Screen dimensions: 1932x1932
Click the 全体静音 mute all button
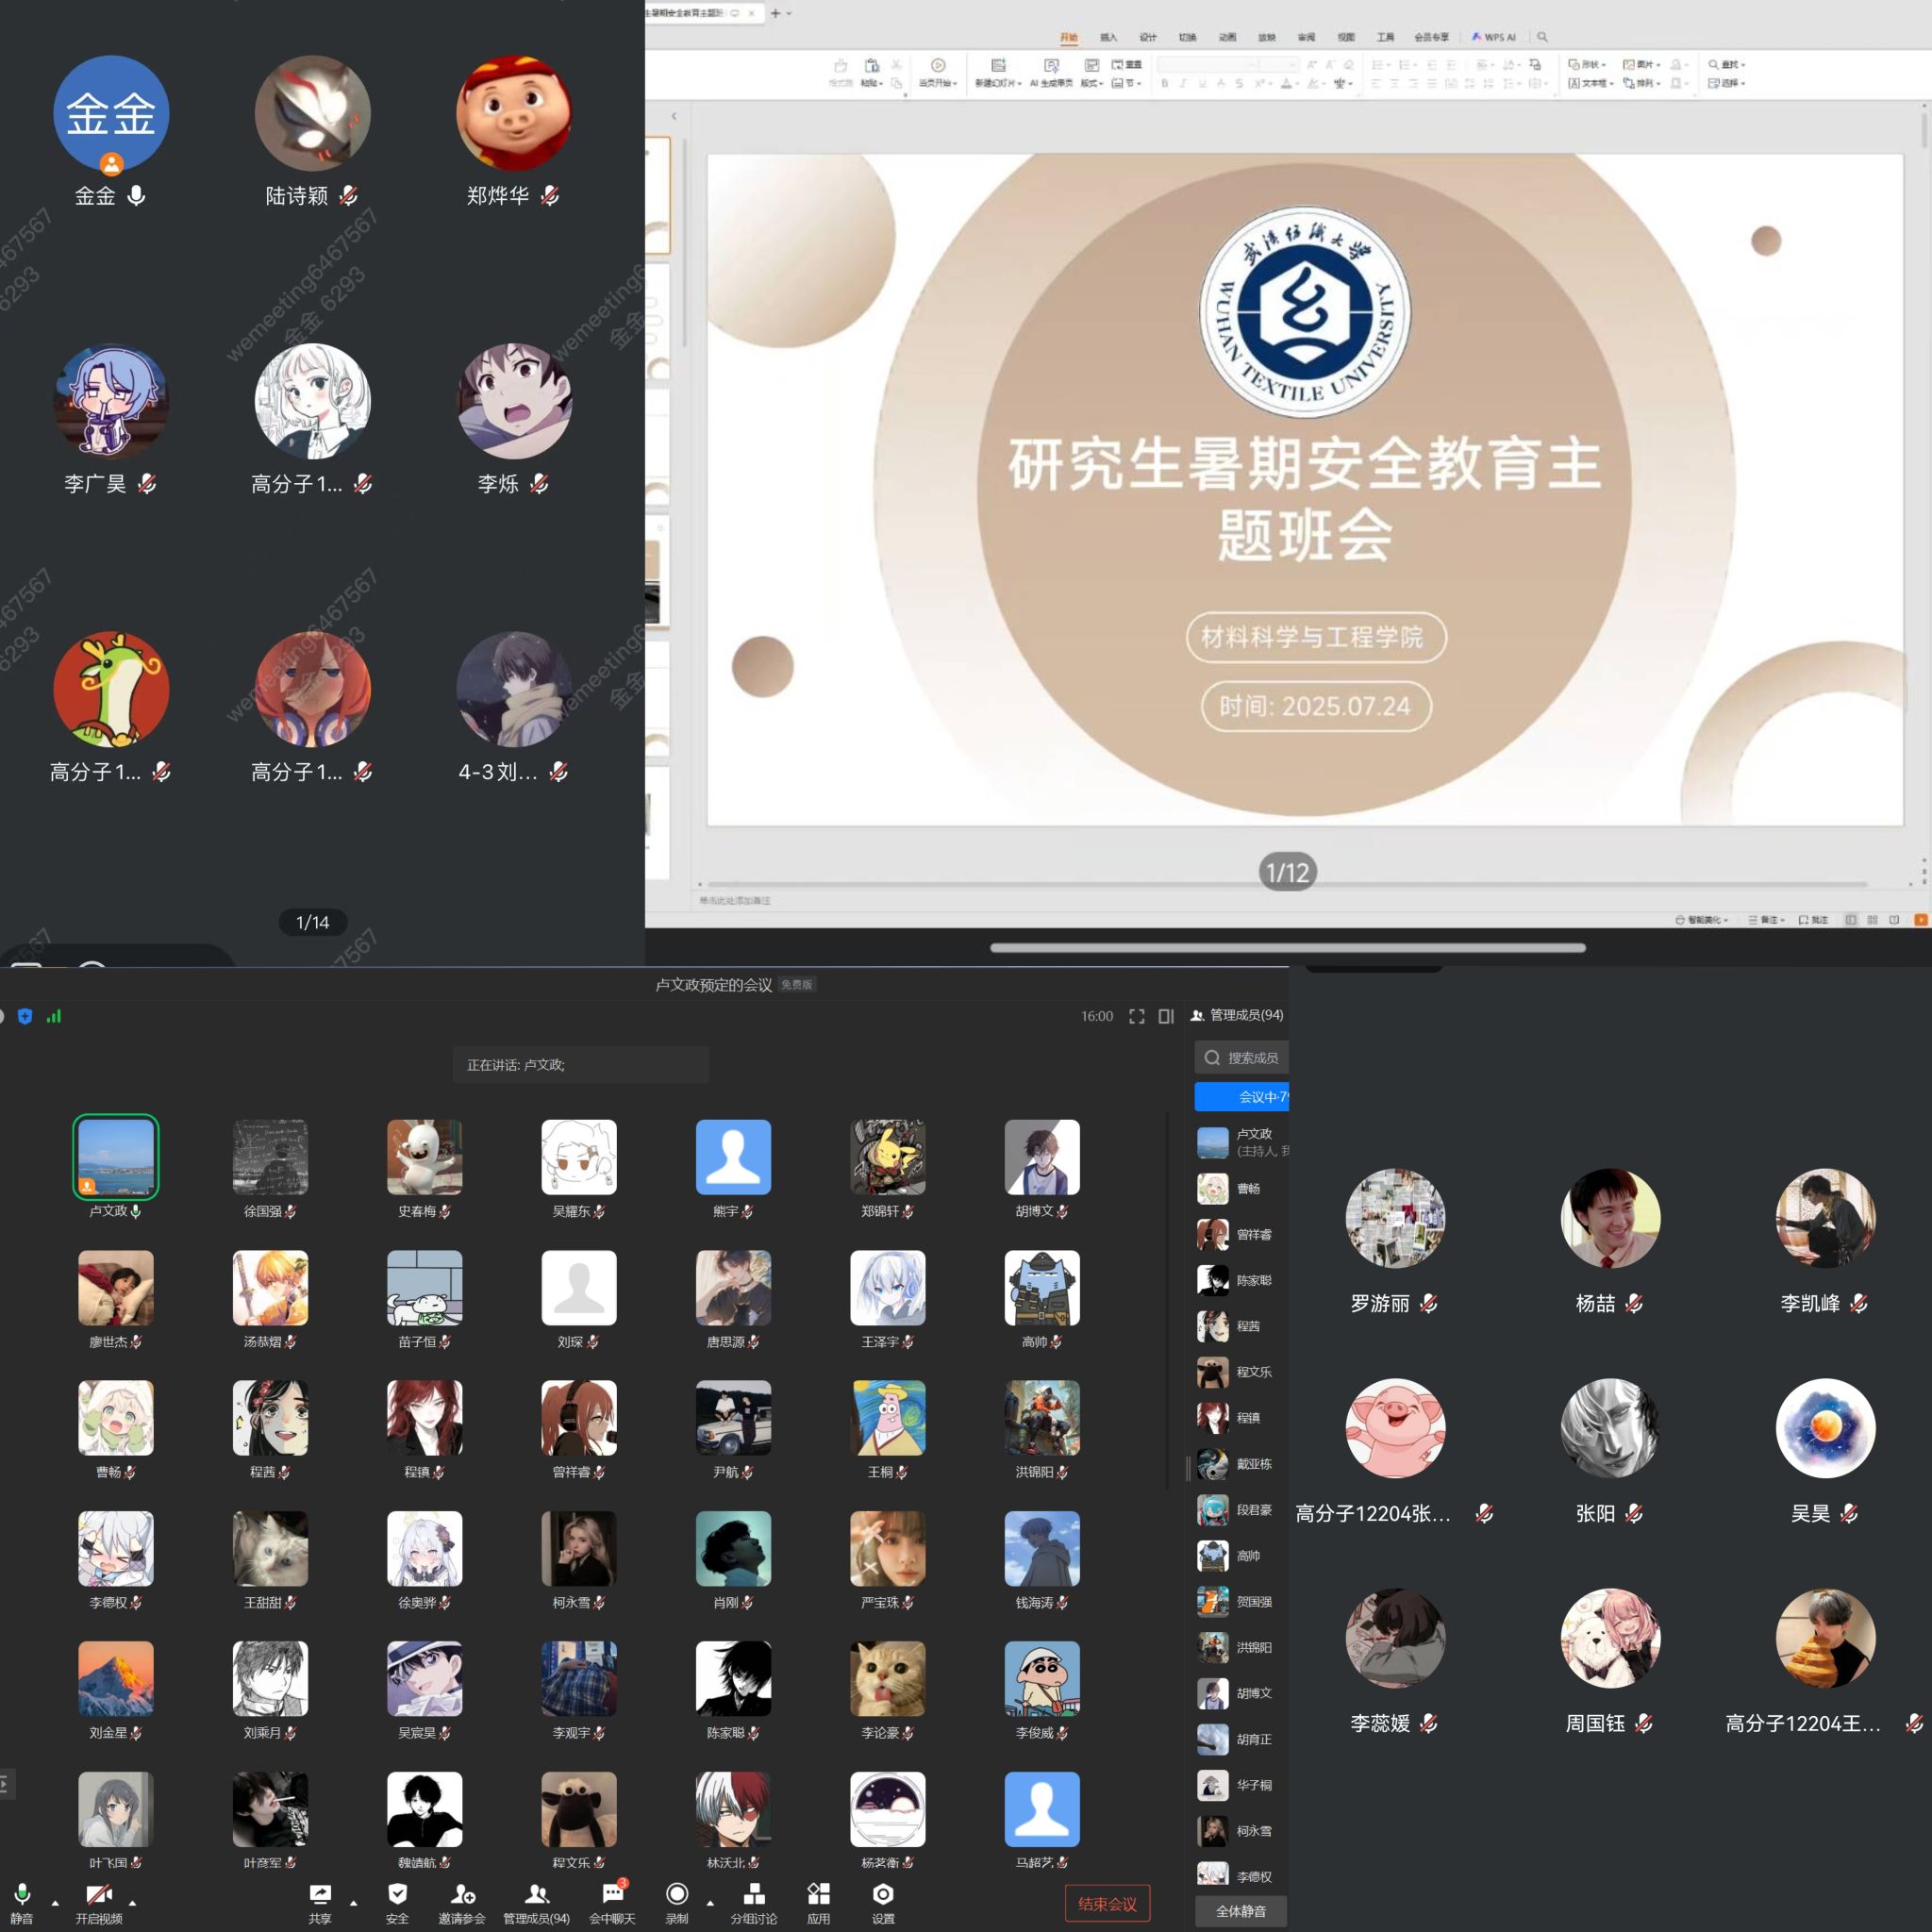coord(1240,1911)
